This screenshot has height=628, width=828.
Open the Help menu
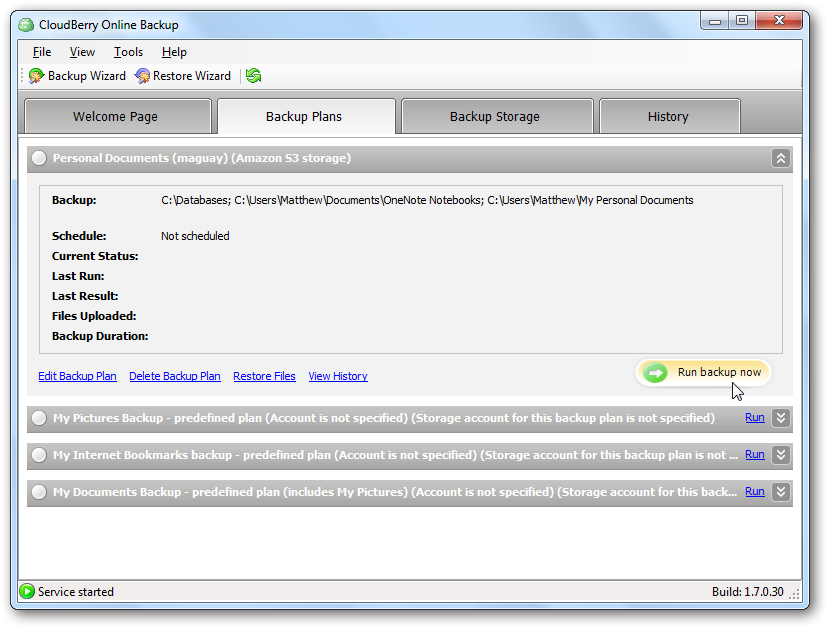(174, 52)
